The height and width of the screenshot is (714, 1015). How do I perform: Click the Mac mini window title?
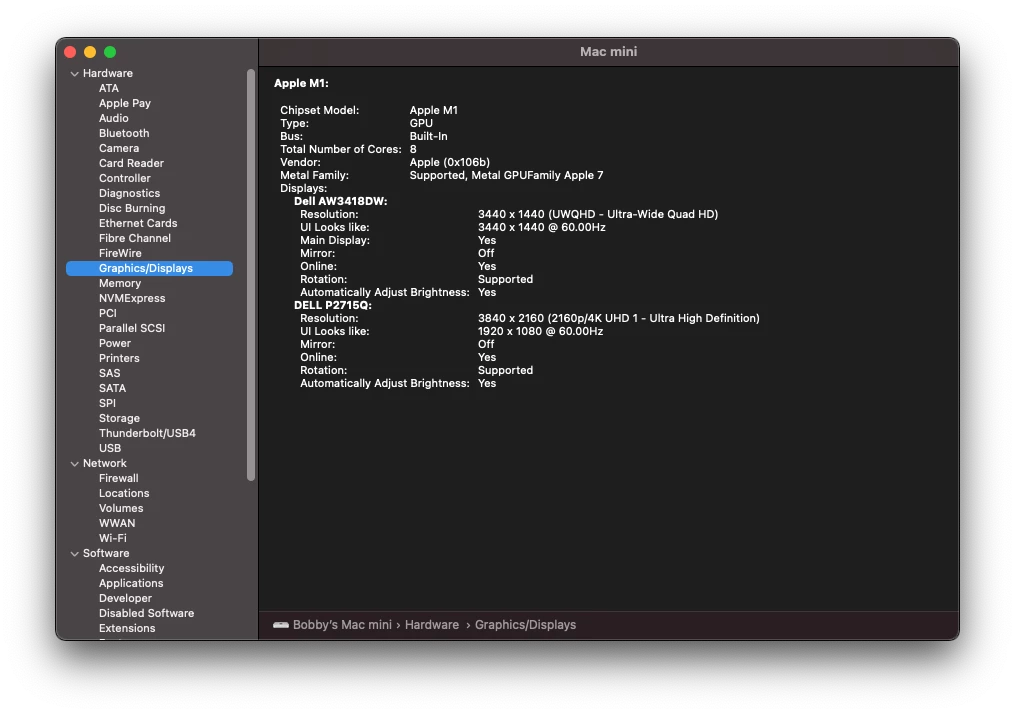pyautogui.click(x=608, y=52)
